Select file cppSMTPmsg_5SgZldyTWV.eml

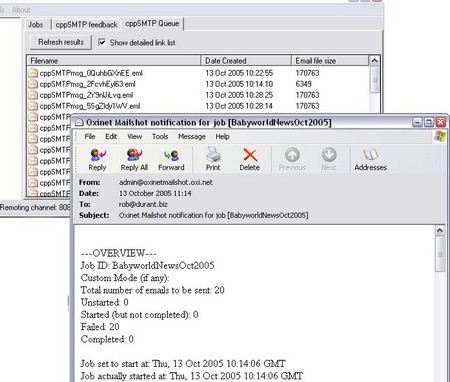[90, 106]
